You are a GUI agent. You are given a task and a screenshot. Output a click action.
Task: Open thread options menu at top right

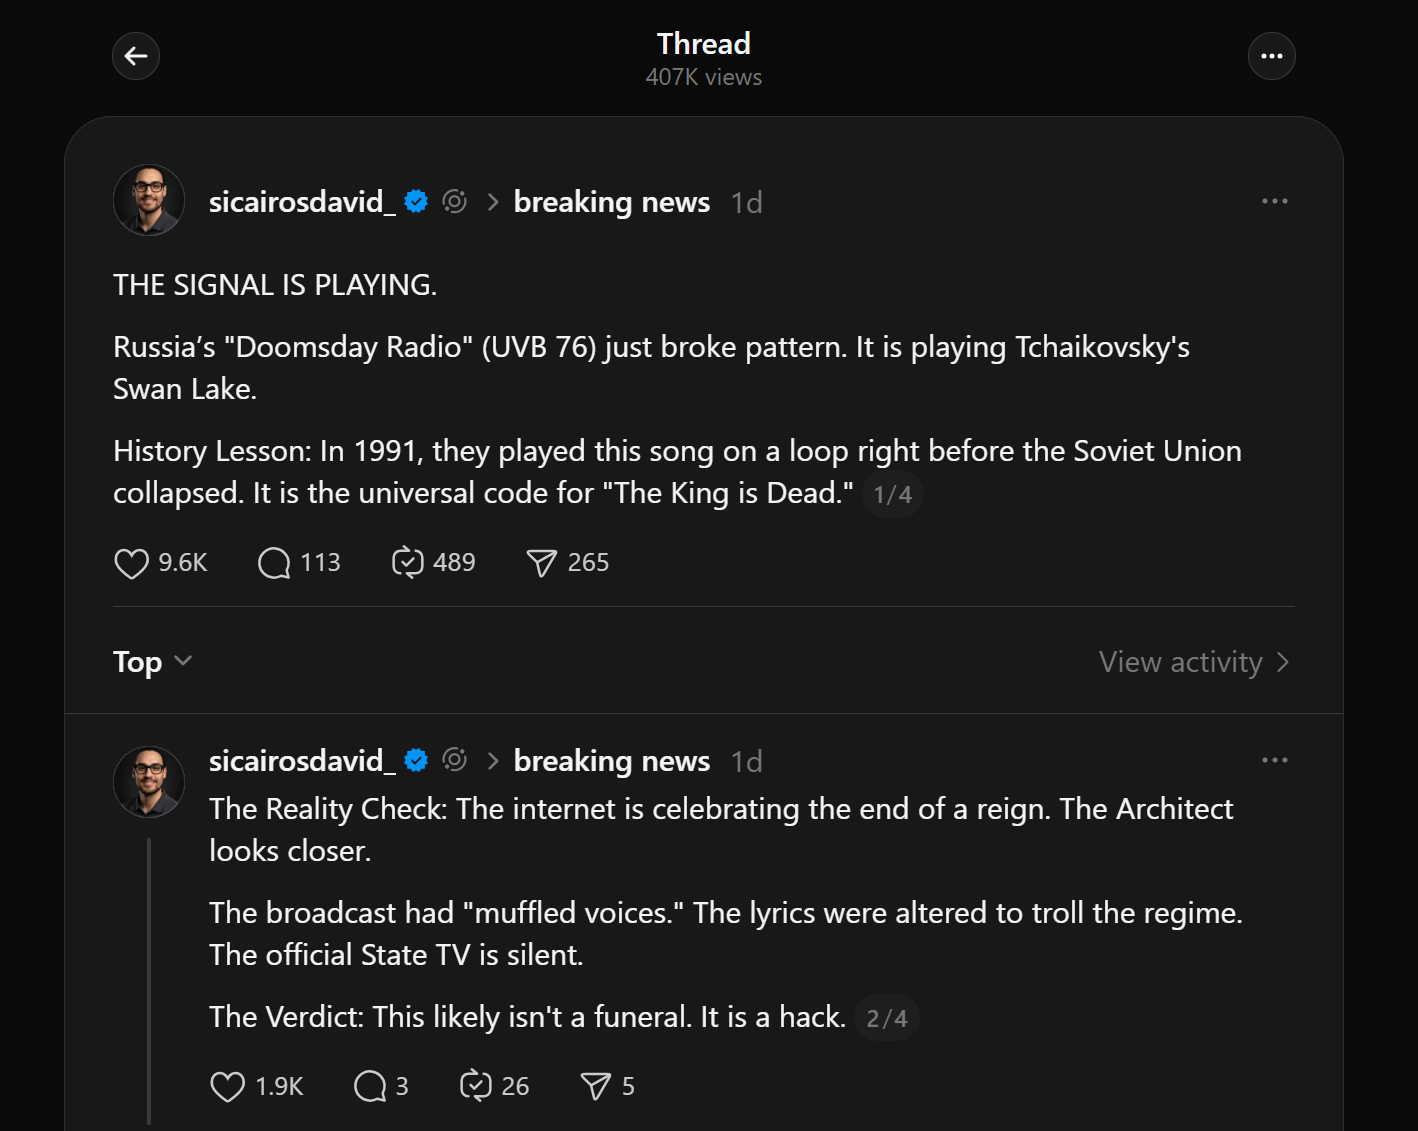point(1271,56)
